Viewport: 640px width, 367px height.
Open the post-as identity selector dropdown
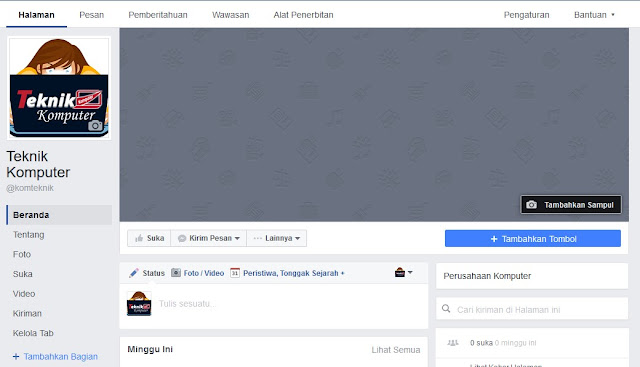(x=404, y=272)
